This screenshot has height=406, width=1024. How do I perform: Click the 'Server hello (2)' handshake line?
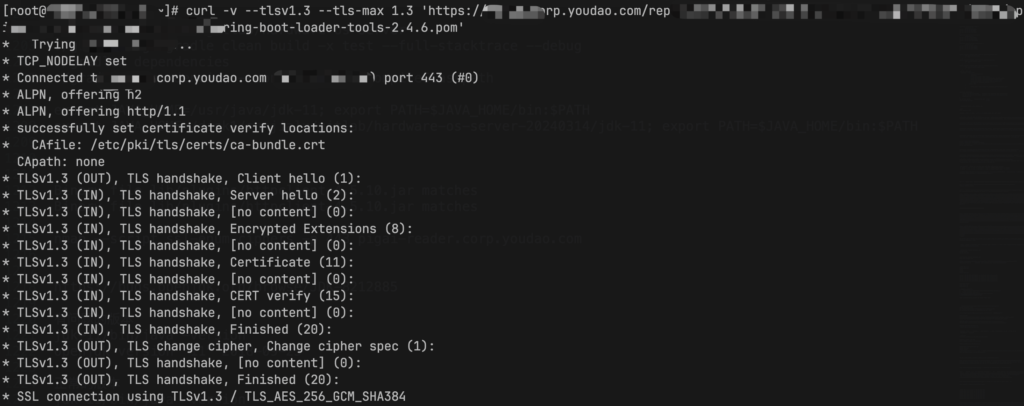pyautogui.click(x=178, y=195)
